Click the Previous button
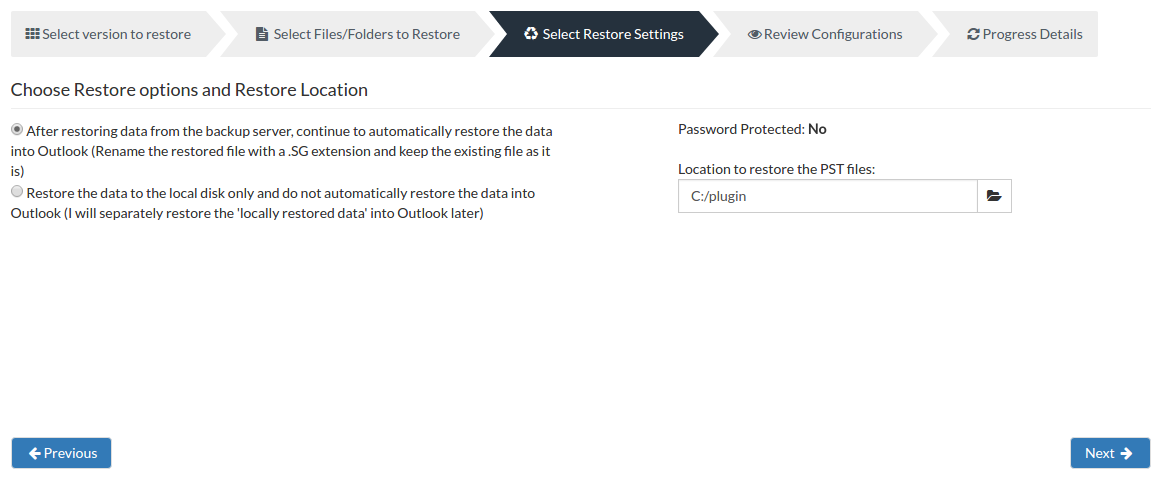Screen dimensions: 1163x479 (62, 453)
